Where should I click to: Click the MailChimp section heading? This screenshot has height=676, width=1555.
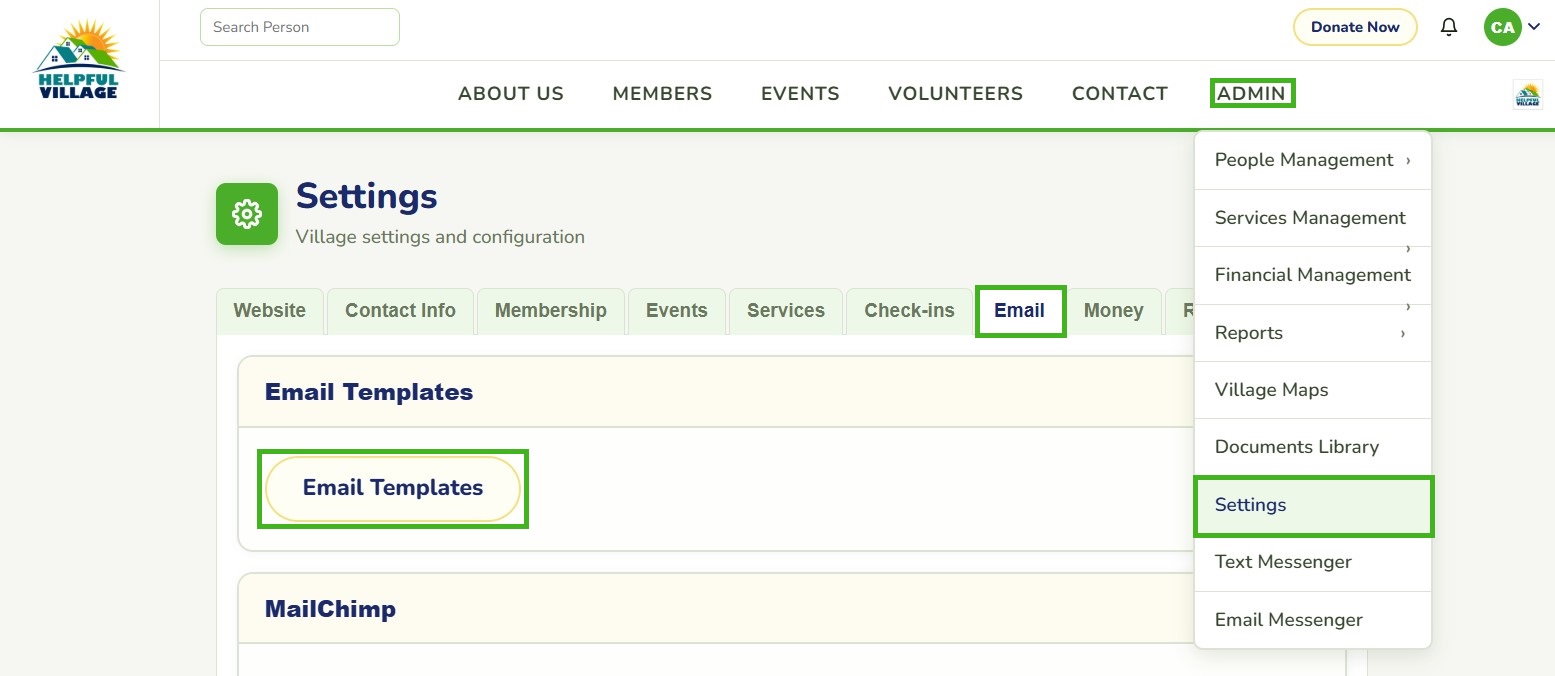point(330,609)
